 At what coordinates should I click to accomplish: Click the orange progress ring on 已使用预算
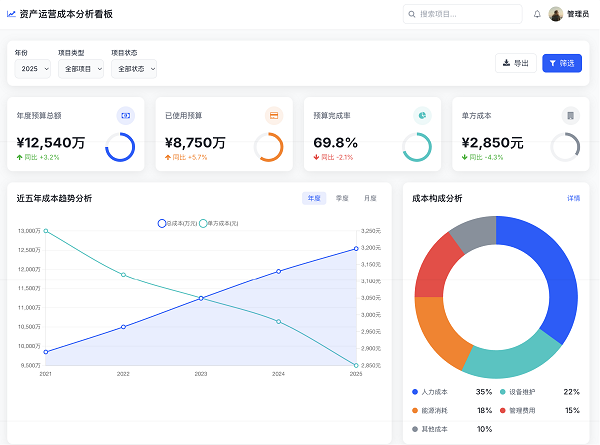pos(269,147)
